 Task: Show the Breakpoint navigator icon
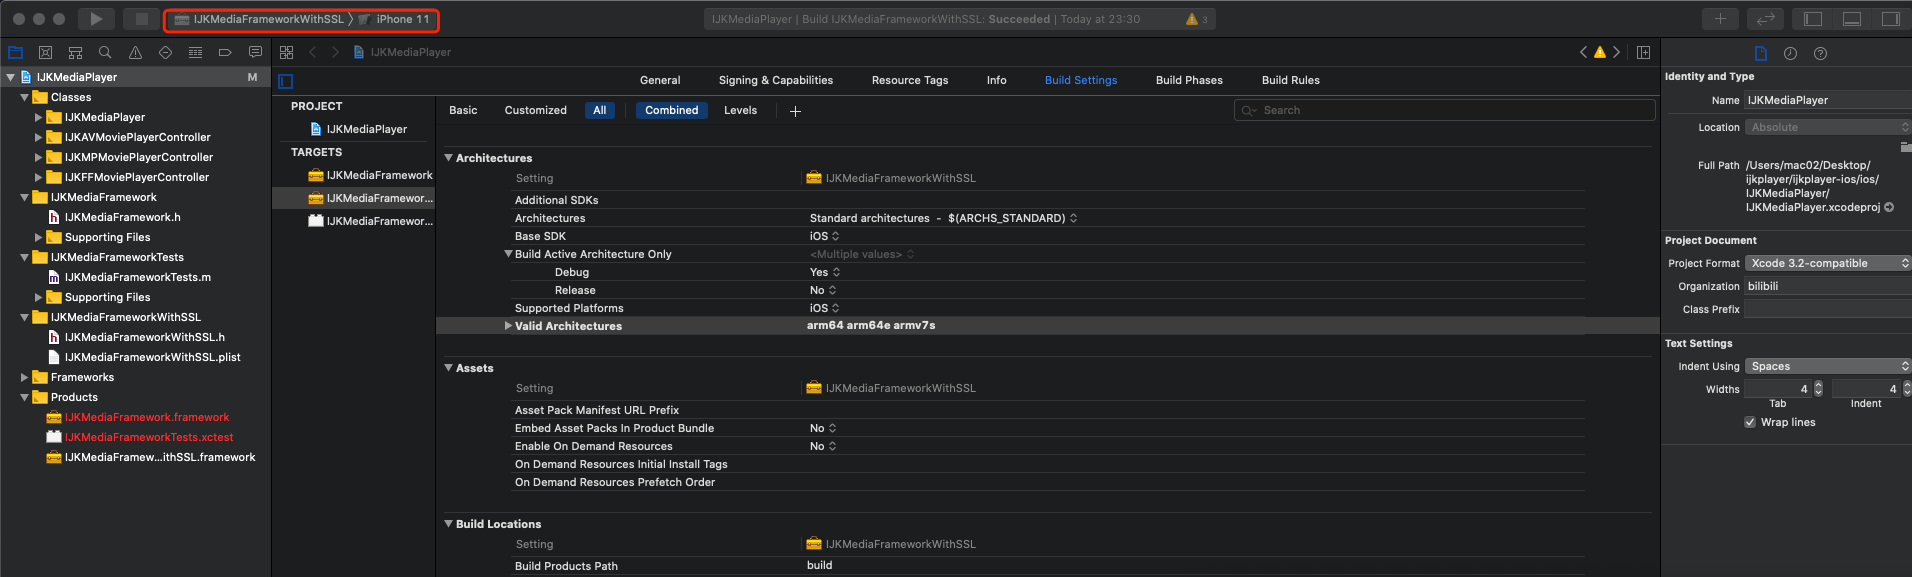pos(225,52)
